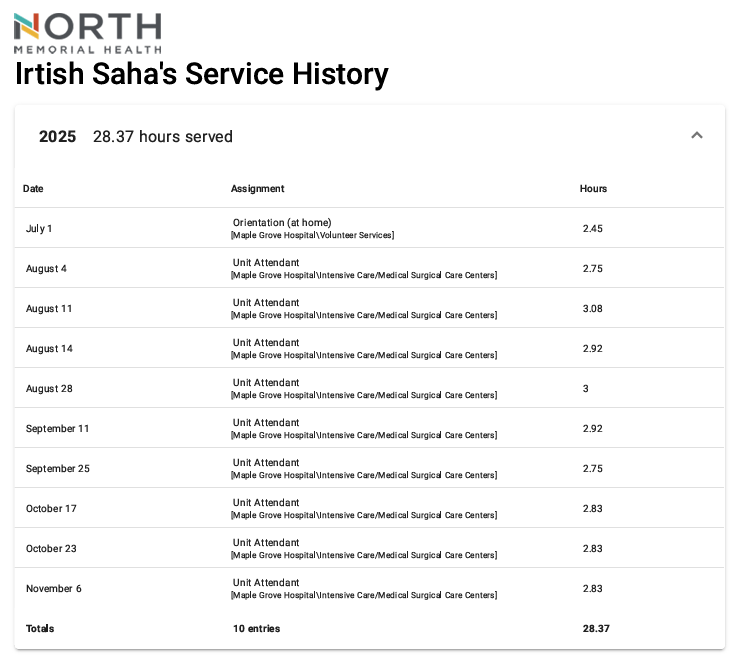Click the October 23 Unit Attendant assignment
Viewport: 743px width, 659px height.
coord(266,543)
